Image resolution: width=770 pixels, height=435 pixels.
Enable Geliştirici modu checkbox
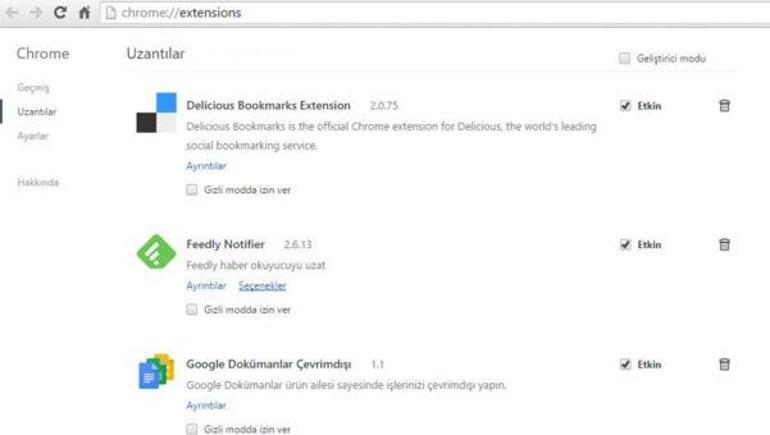click(625, 58)
